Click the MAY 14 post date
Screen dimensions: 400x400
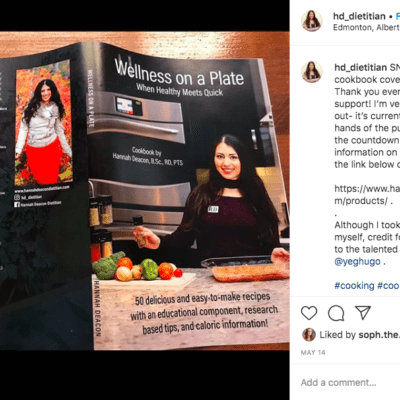pyautogui.click(x=313, y=352)
